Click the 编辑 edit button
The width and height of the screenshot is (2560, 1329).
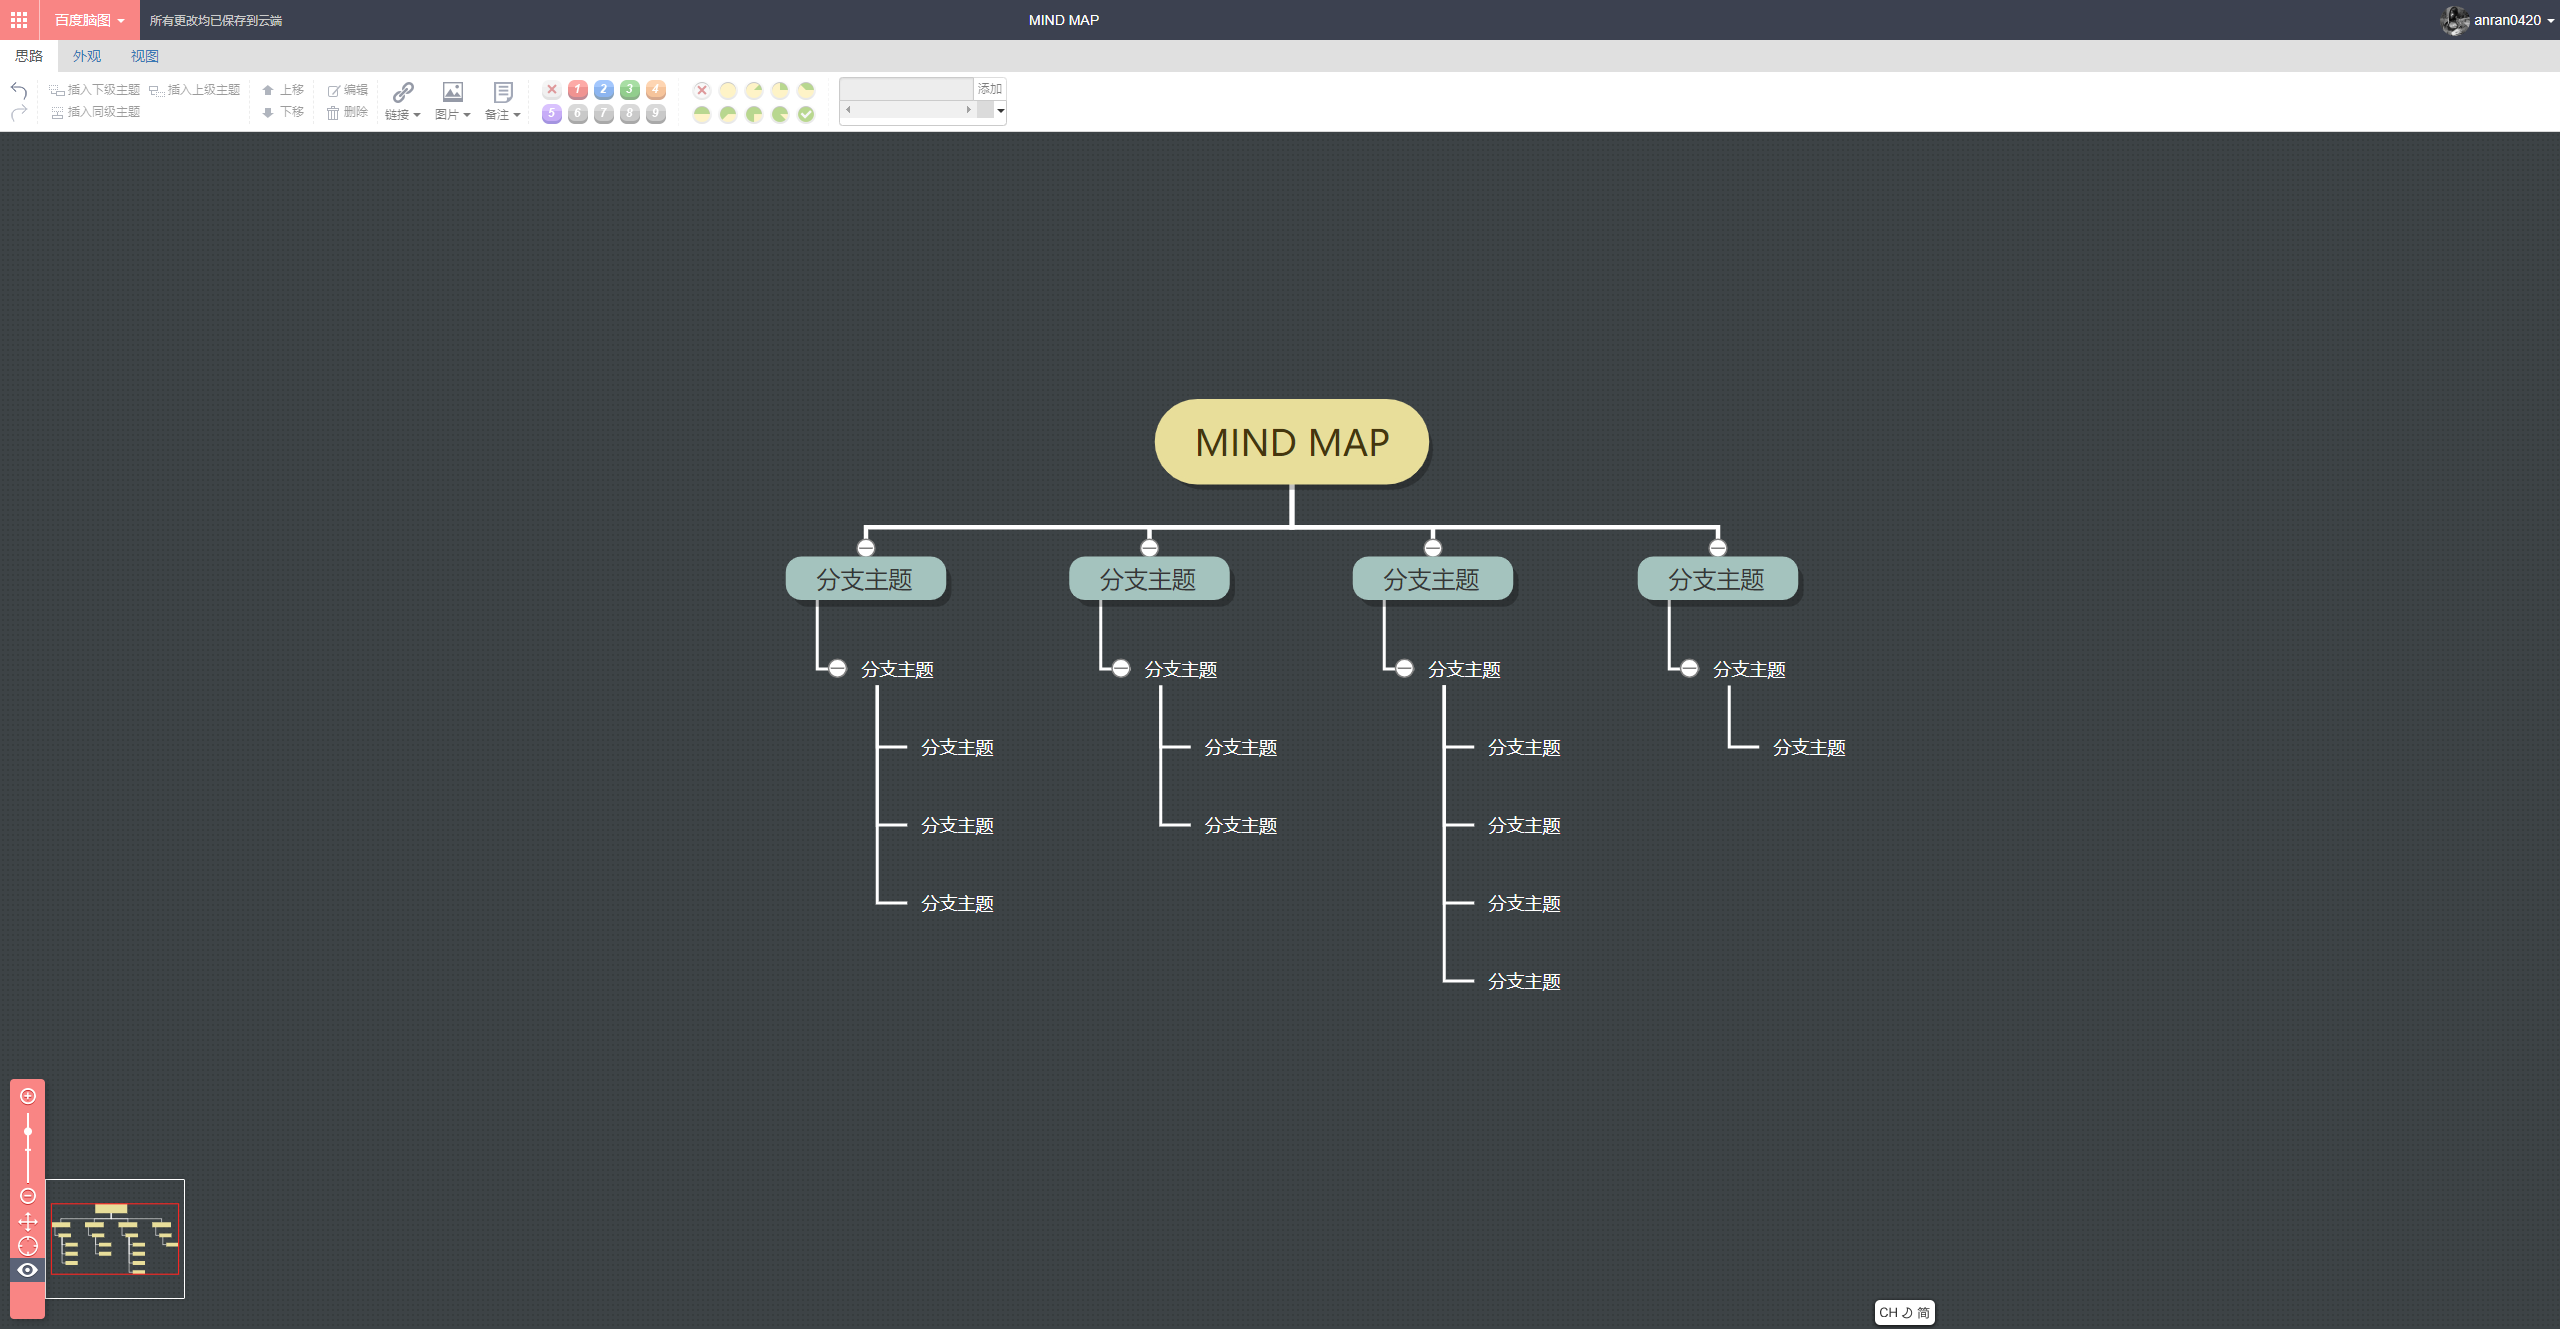coord(348,90)
